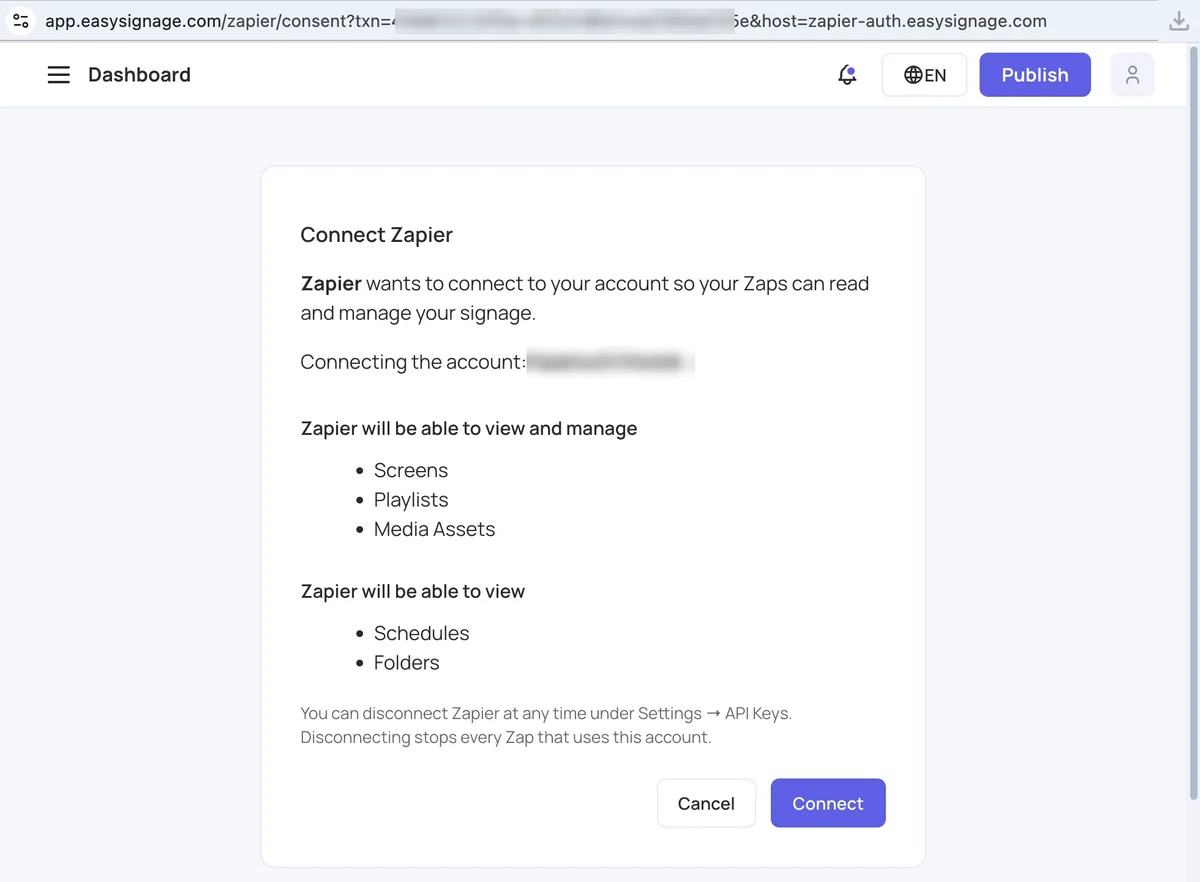The width and height of the screenshot is (1200, 882).
Task: Click the Connect Zapier heading
Action: pyautogui.click(x=376, y=235)
